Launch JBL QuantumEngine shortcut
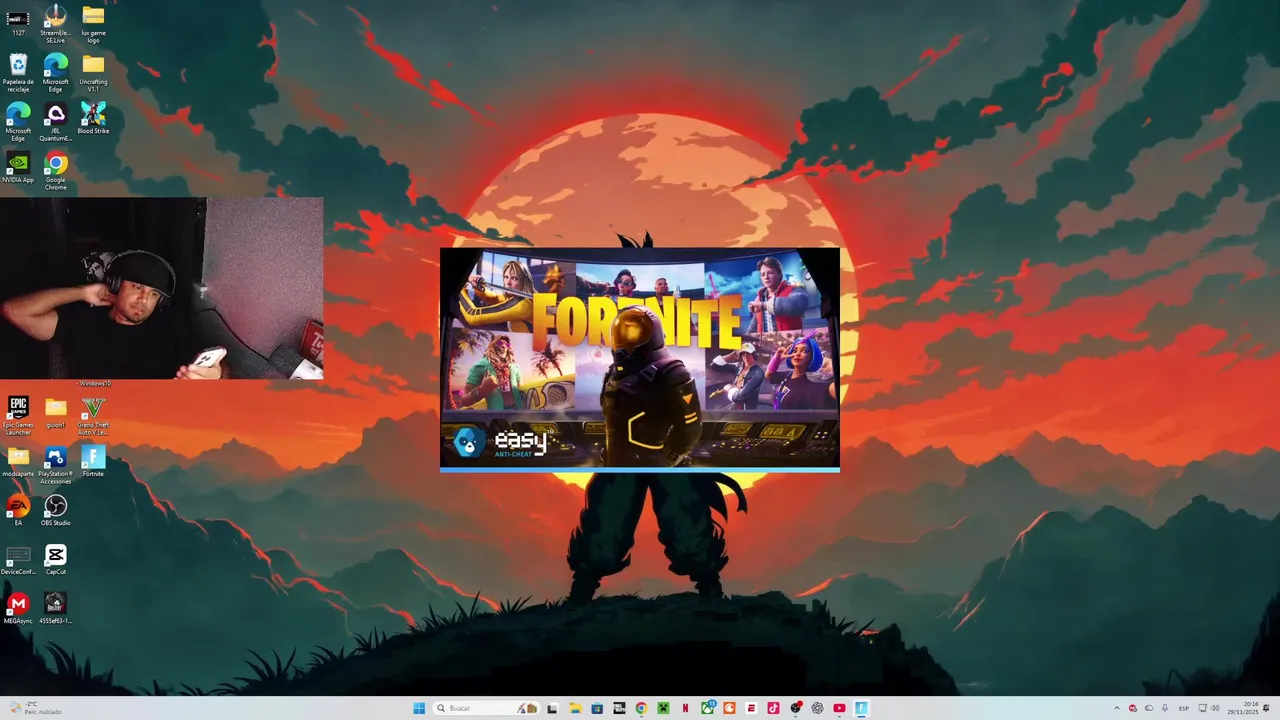The height and width of the screenshot is (720, 1280). coord(55,120)
